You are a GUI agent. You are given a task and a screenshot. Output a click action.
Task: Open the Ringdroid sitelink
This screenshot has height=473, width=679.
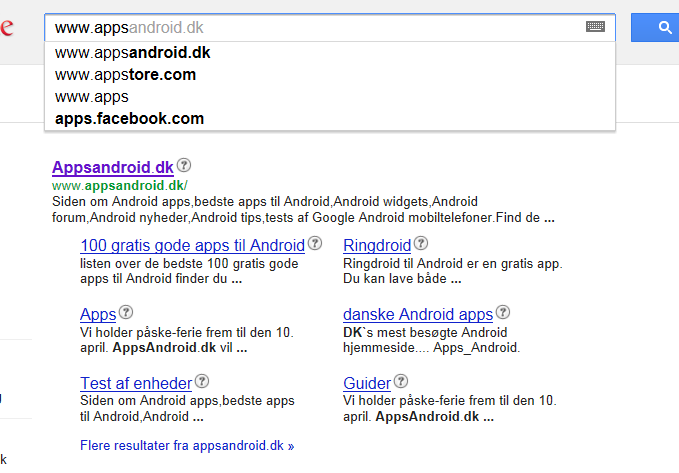point(377,245)
